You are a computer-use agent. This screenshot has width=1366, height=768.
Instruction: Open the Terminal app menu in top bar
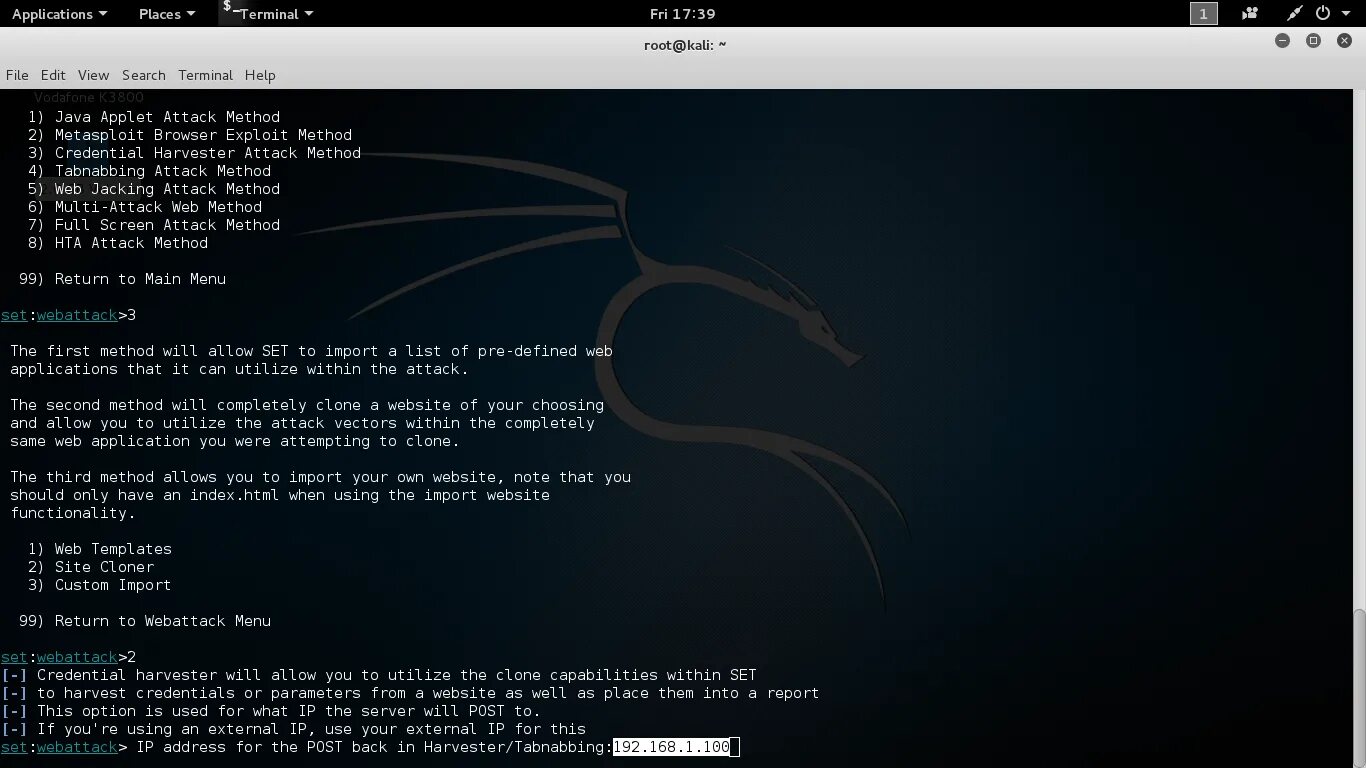(x=276, y=14)
